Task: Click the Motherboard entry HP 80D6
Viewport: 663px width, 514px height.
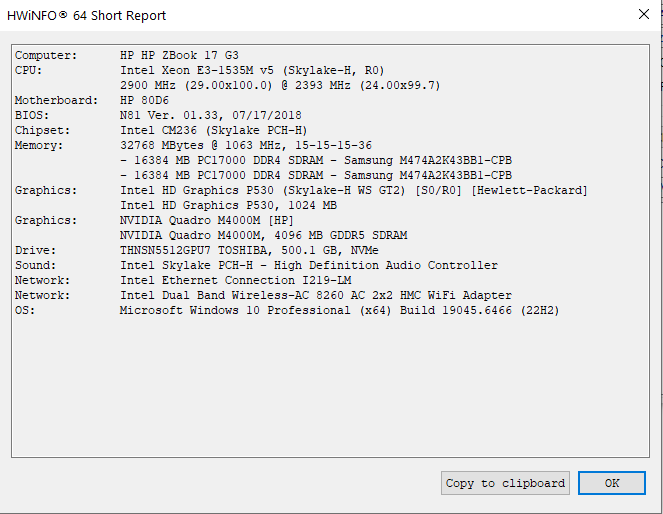Action: [147, 100]
